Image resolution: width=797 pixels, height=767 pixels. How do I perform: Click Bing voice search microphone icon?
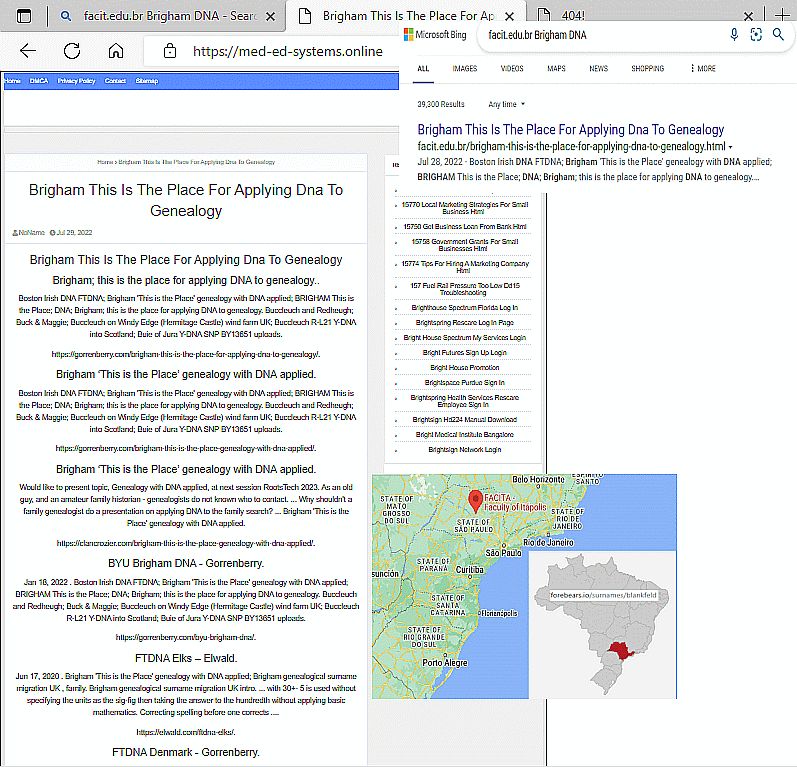(734, 35)
